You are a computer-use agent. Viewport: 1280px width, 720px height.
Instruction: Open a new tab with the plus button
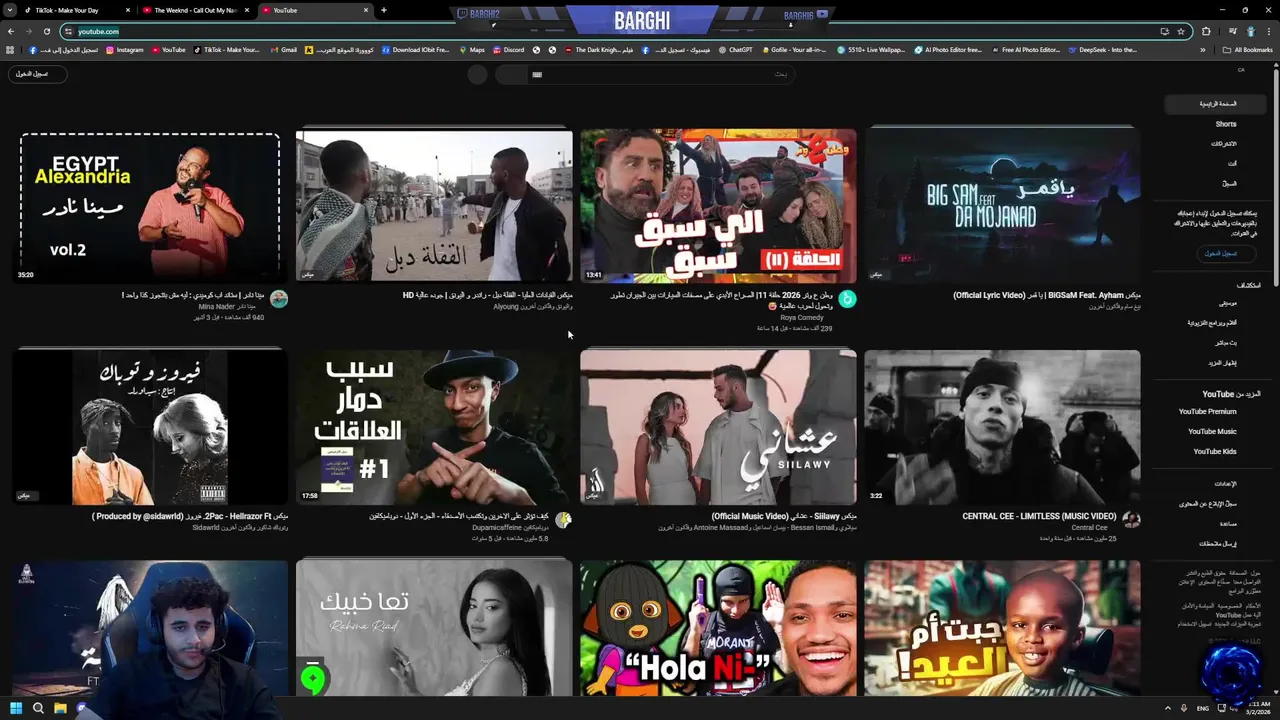[x=384, y=10]
